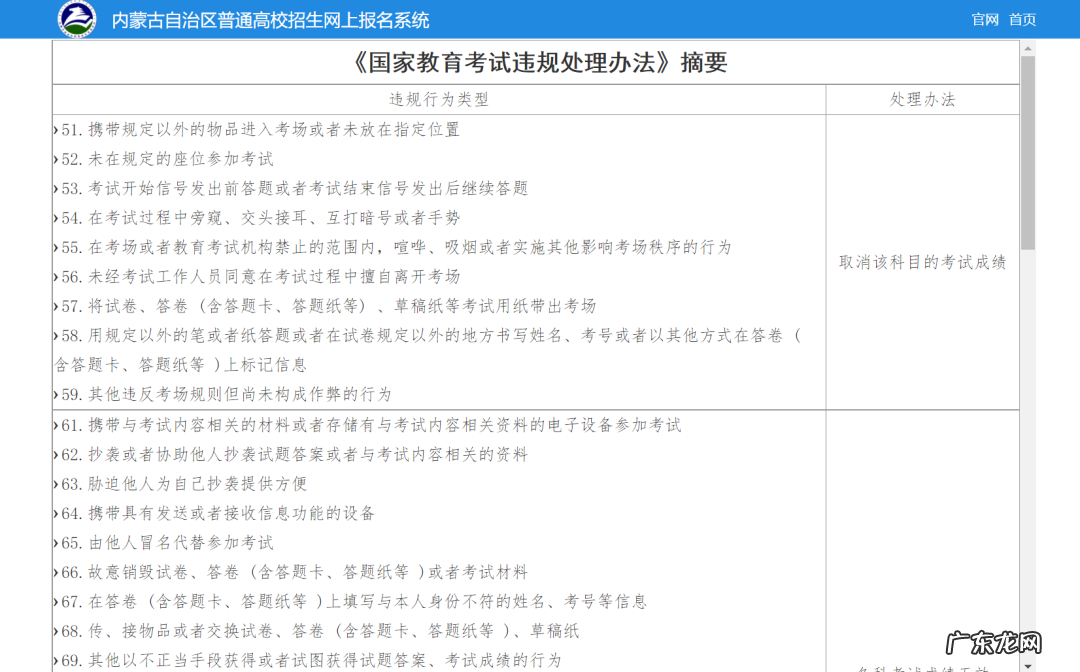Viewport: 1080px width, 672px height.
Task: Expand rule 61 about electronic devices
Action: tap(58, 424)
